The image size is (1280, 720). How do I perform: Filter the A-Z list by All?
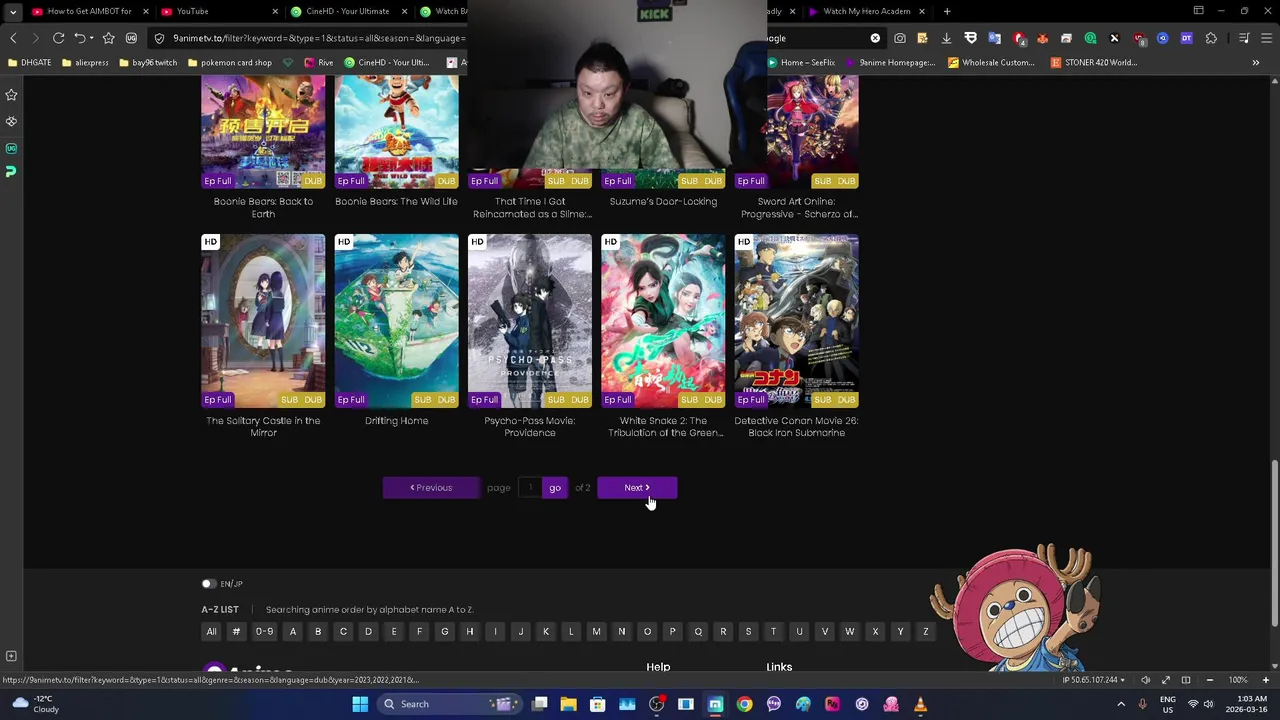click(x=211, y=632)
